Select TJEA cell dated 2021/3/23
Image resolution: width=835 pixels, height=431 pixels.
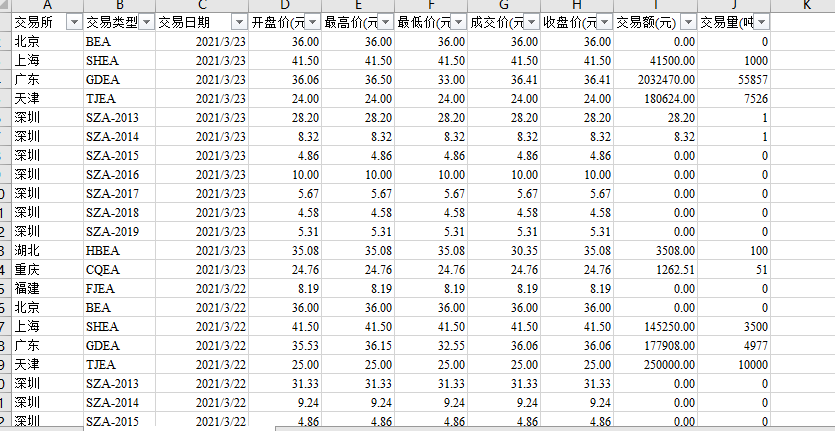[x=119, y=99]
